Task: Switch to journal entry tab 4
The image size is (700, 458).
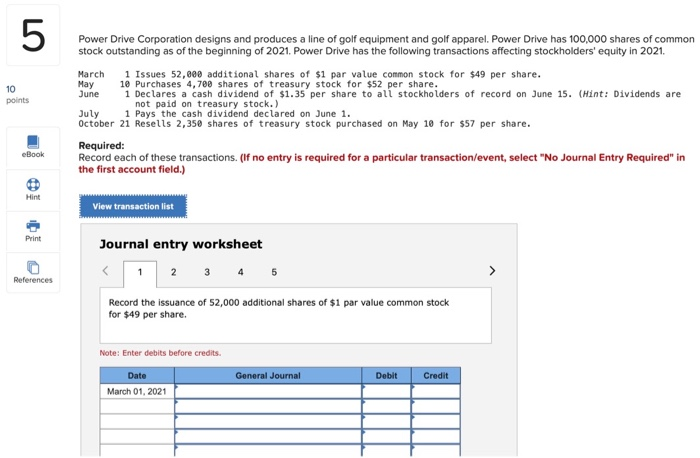Action: 240,272
